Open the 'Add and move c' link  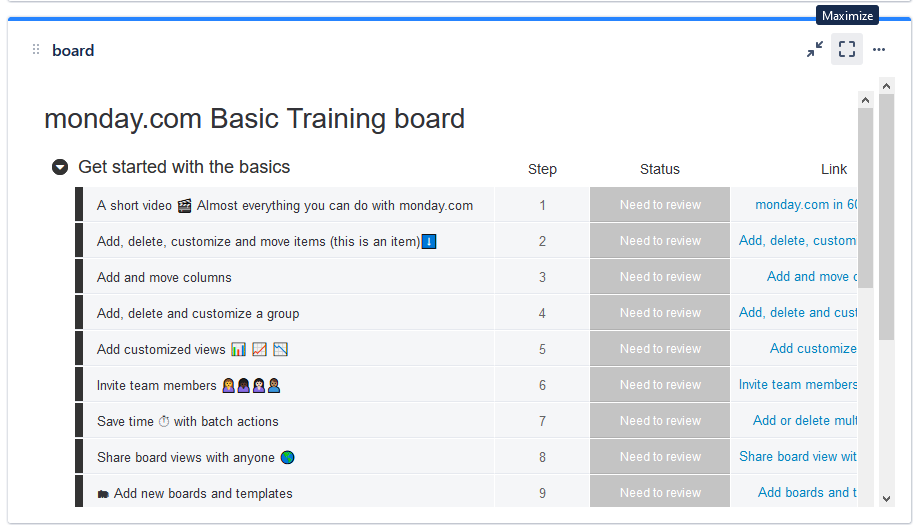(812, 276)
